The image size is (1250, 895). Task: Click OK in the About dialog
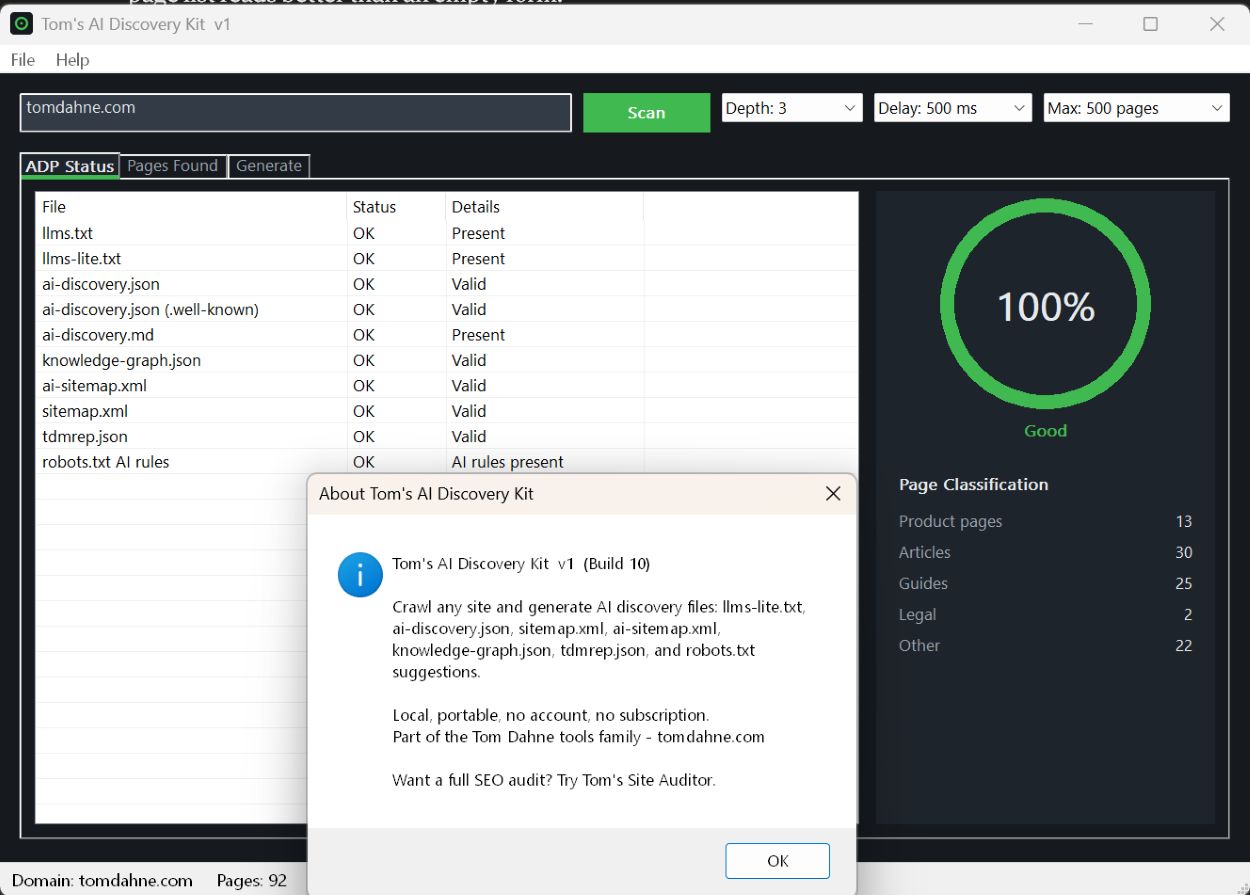pyautogui.click(x=777, y=861)
